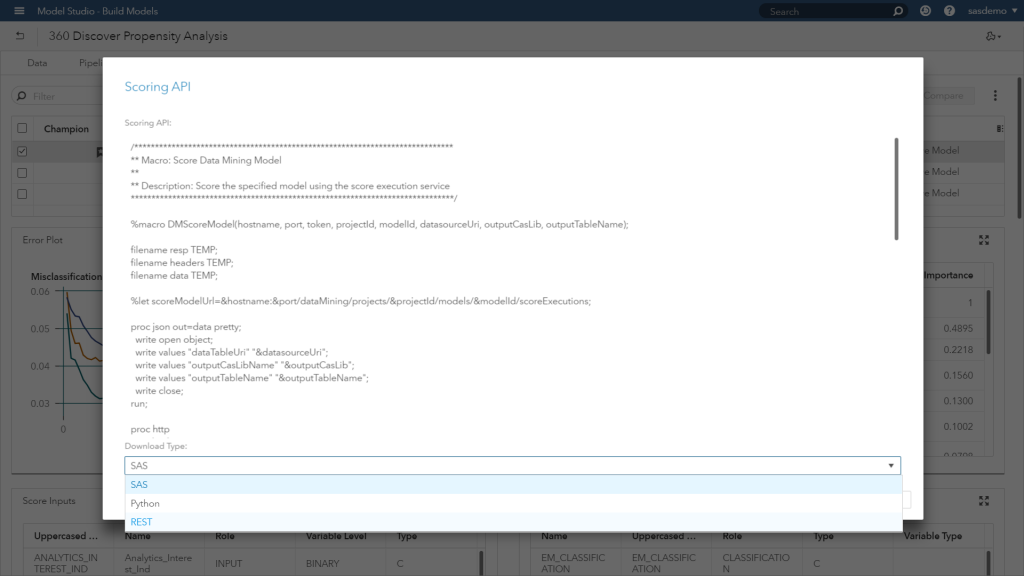Image resolution: width=1024 pixels, height=576 pixels.
Task: Open the notifications icon in header
Action: click(925, 11)
